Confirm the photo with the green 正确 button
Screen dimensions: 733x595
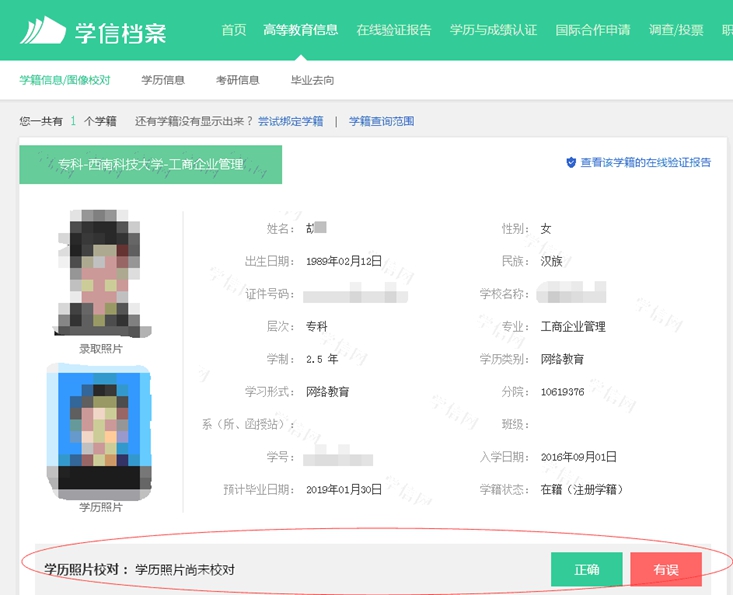point(587,569)
